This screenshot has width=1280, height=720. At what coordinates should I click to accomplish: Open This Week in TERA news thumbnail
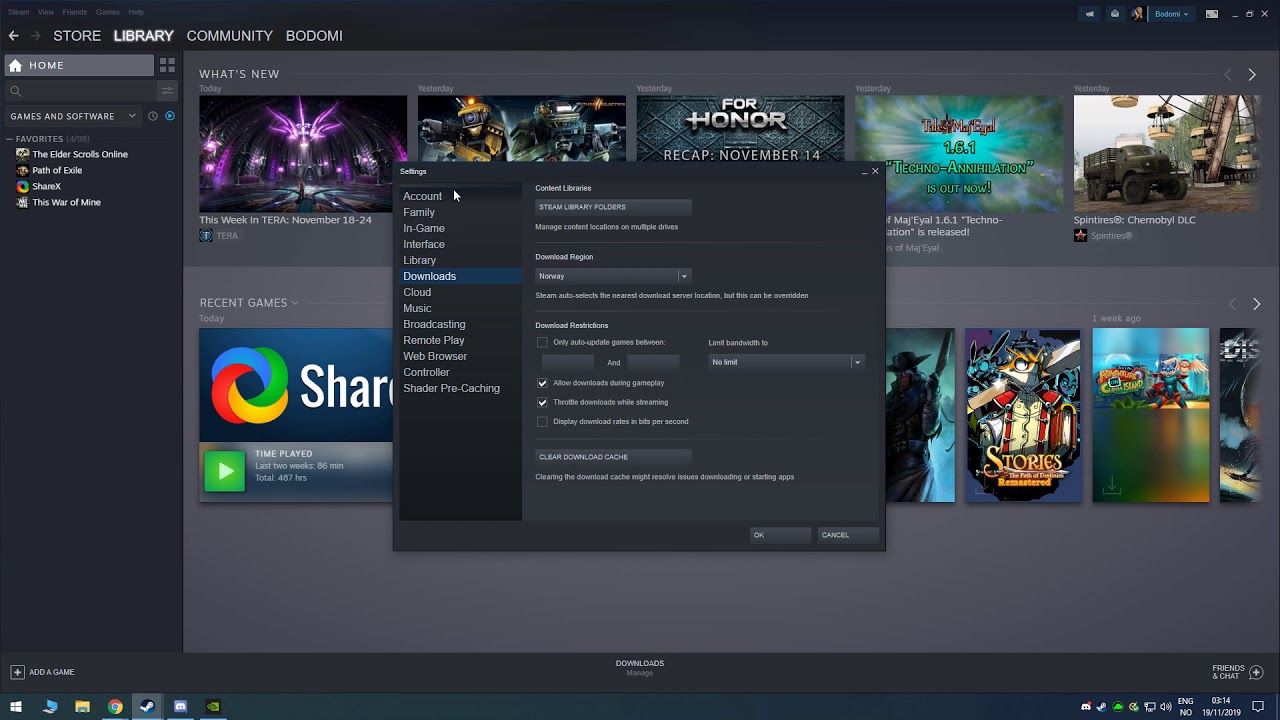coord(303,153)
